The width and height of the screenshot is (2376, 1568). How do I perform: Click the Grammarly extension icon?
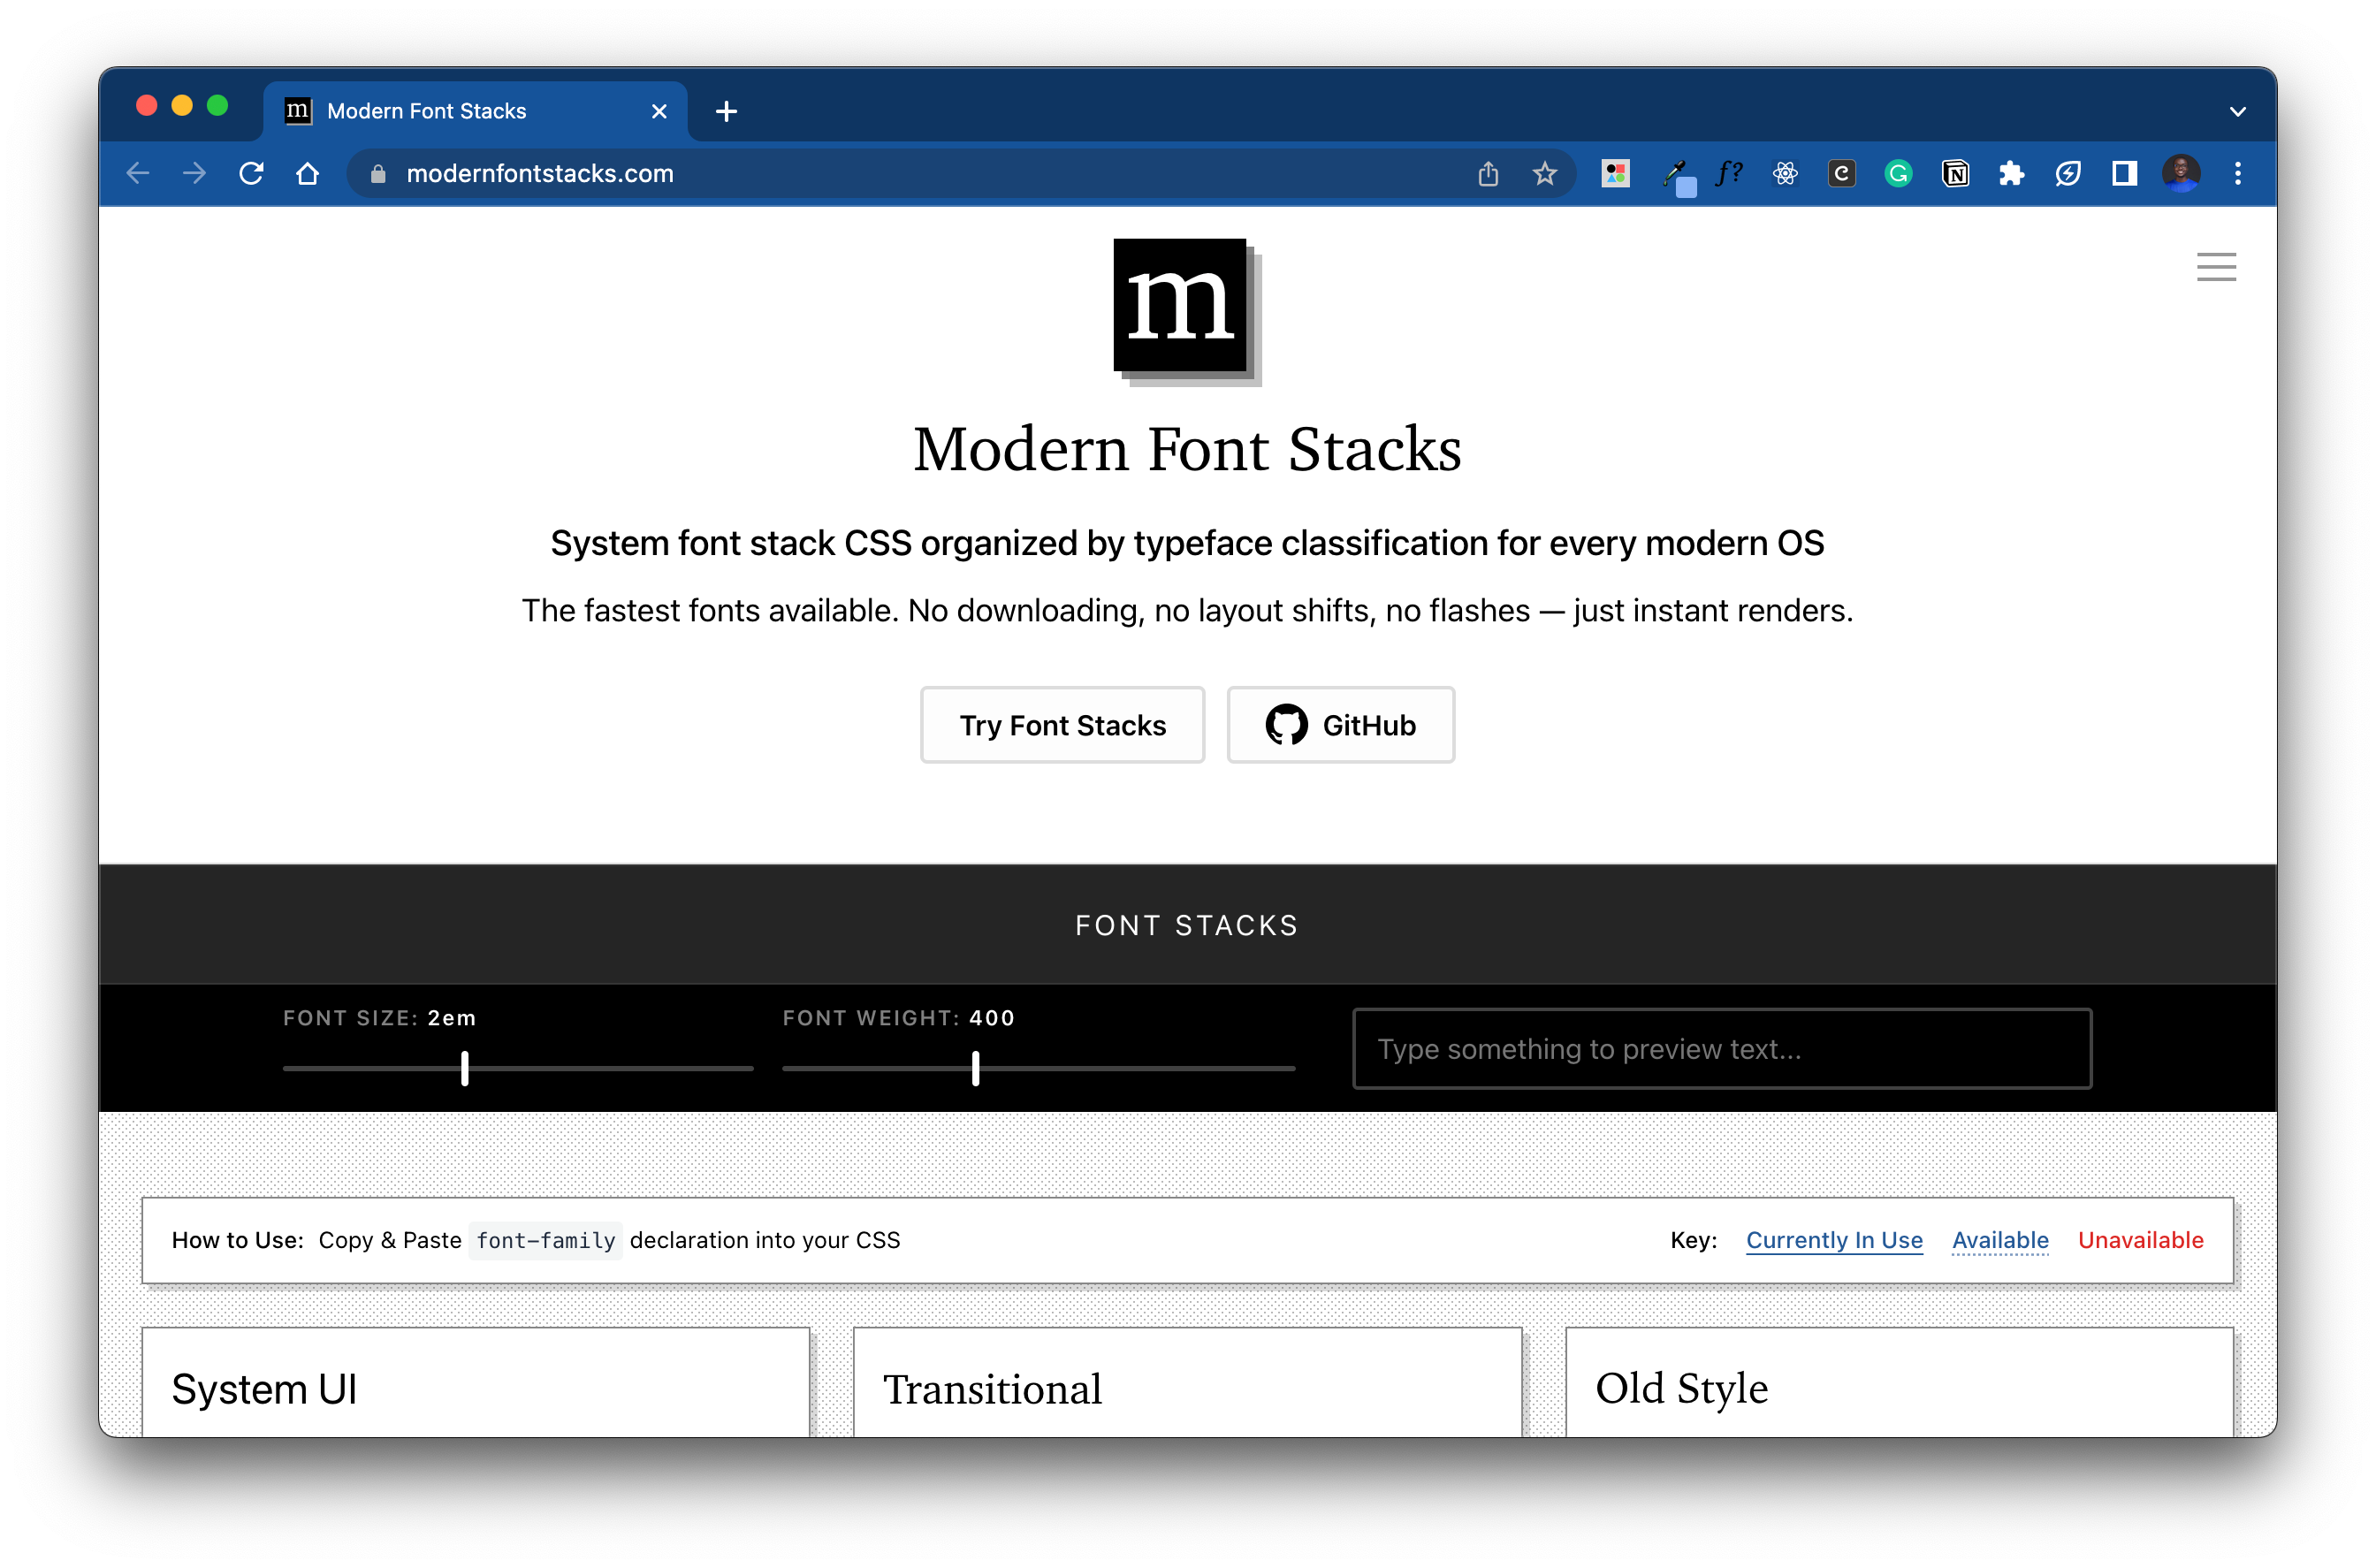[1897, 174]
